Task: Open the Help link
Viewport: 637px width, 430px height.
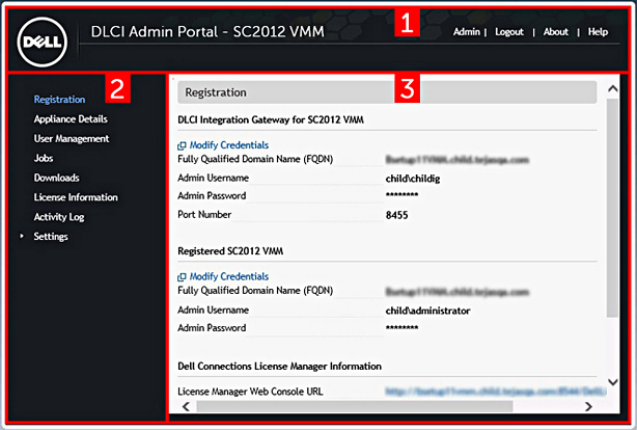Action: 598,32
